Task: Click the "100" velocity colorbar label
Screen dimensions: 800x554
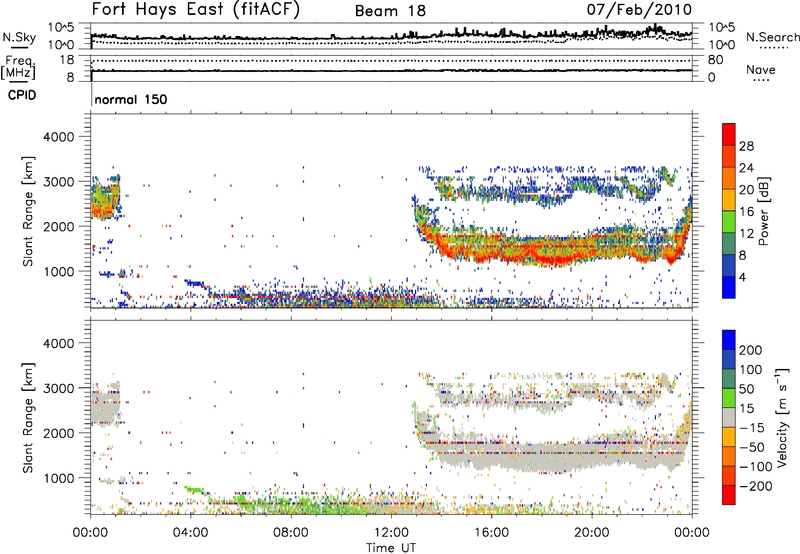Action: click(750, 370)
